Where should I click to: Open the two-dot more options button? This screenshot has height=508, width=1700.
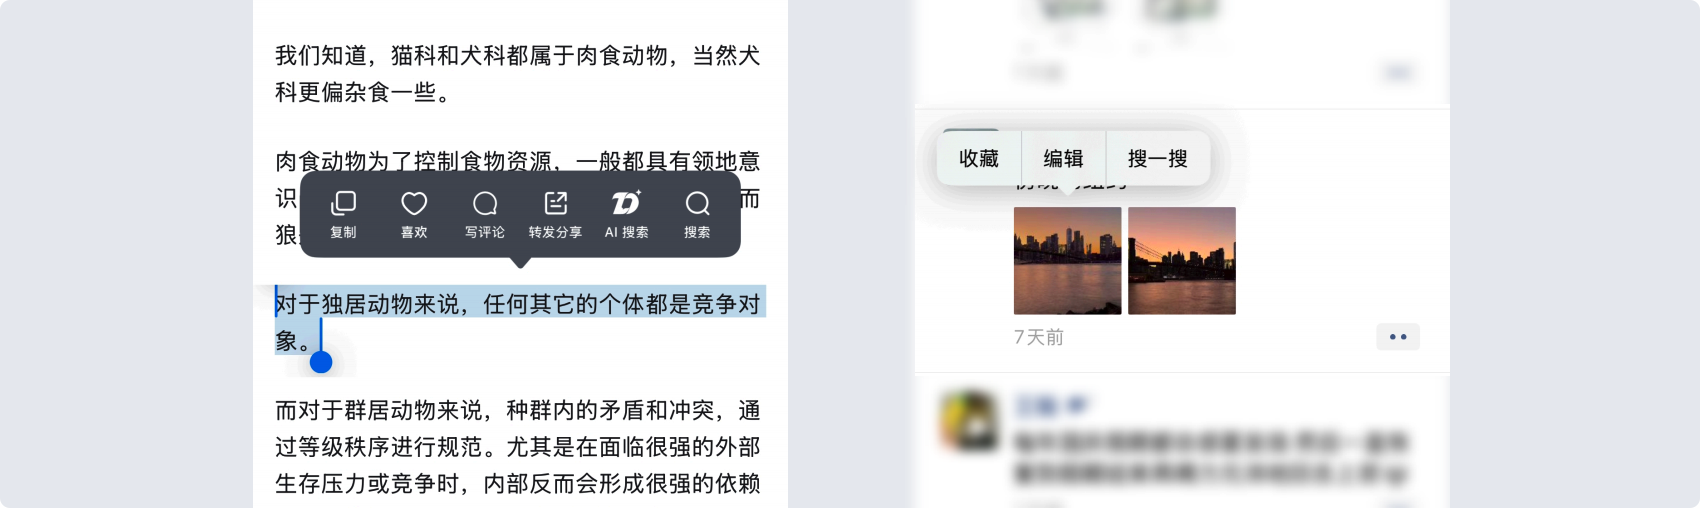1398,337
